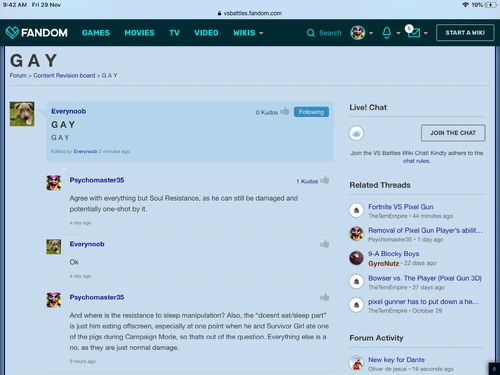500x375 pixels.
Task: Click the user avatar in top navigation
Action: 358,33
